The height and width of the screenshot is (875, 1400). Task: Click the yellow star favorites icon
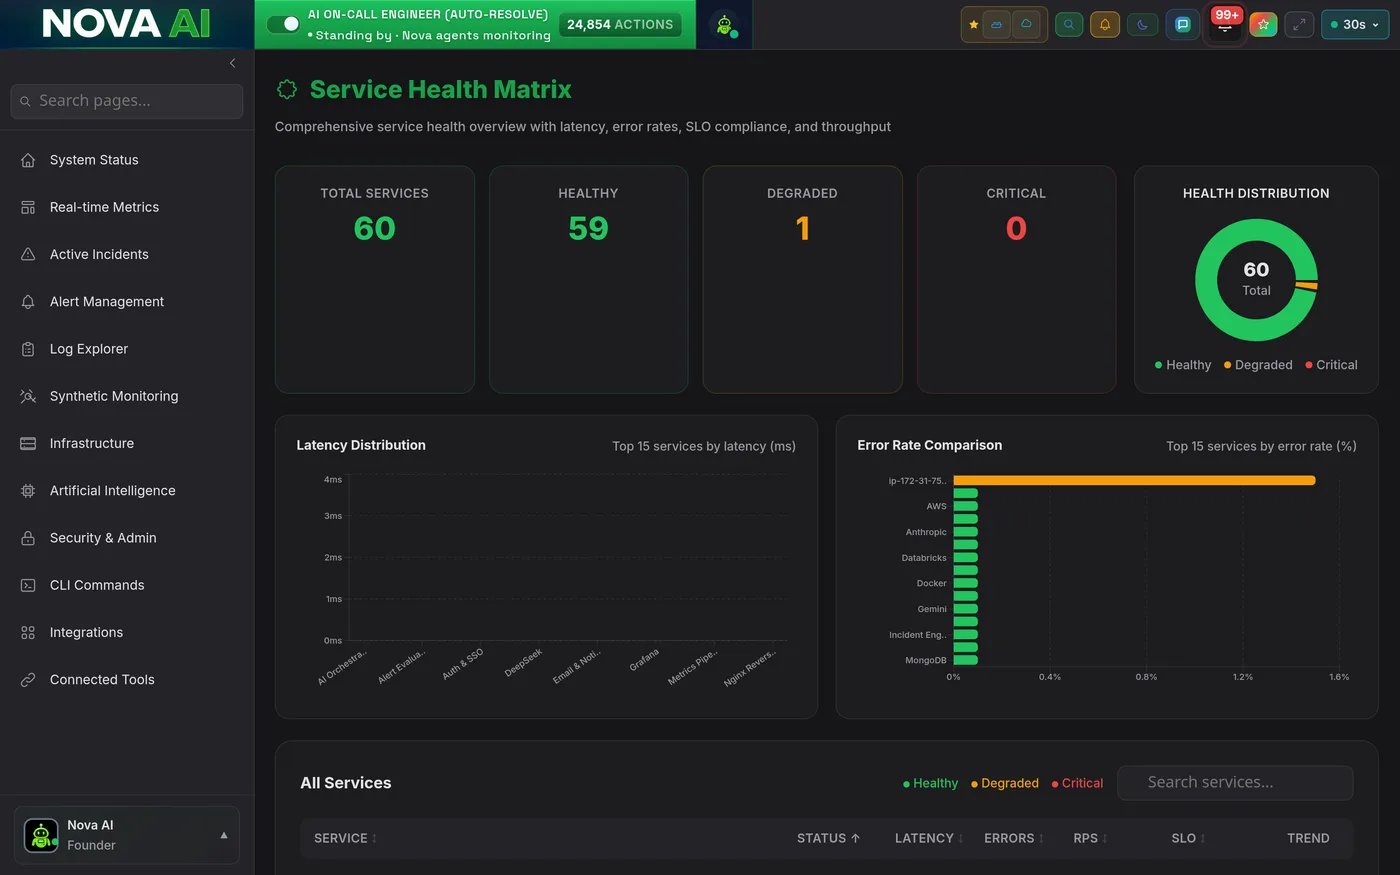[974, 25]
